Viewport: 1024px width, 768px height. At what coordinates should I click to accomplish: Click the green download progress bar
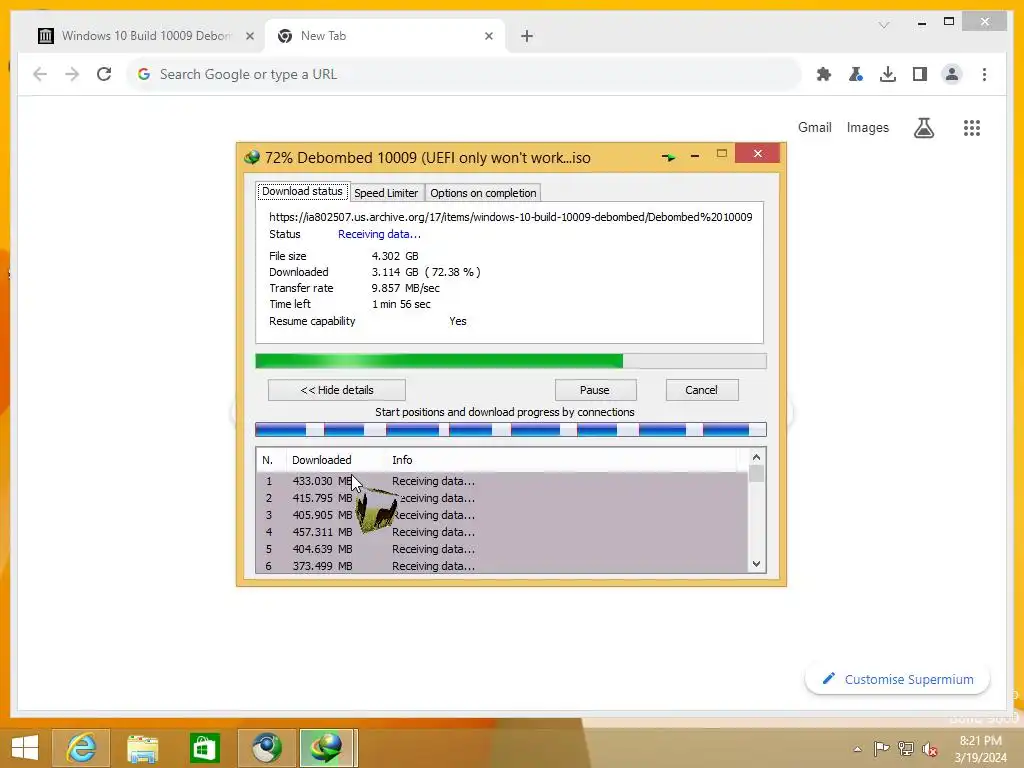[x=511, y=361]
